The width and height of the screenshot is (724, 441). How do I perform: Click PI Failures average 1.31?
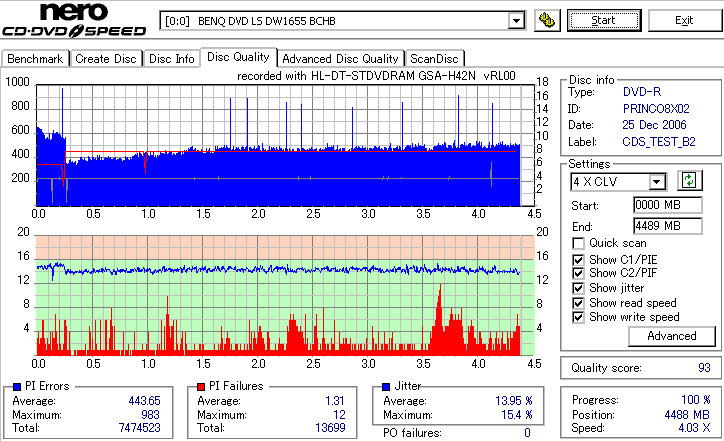point(335,401)
